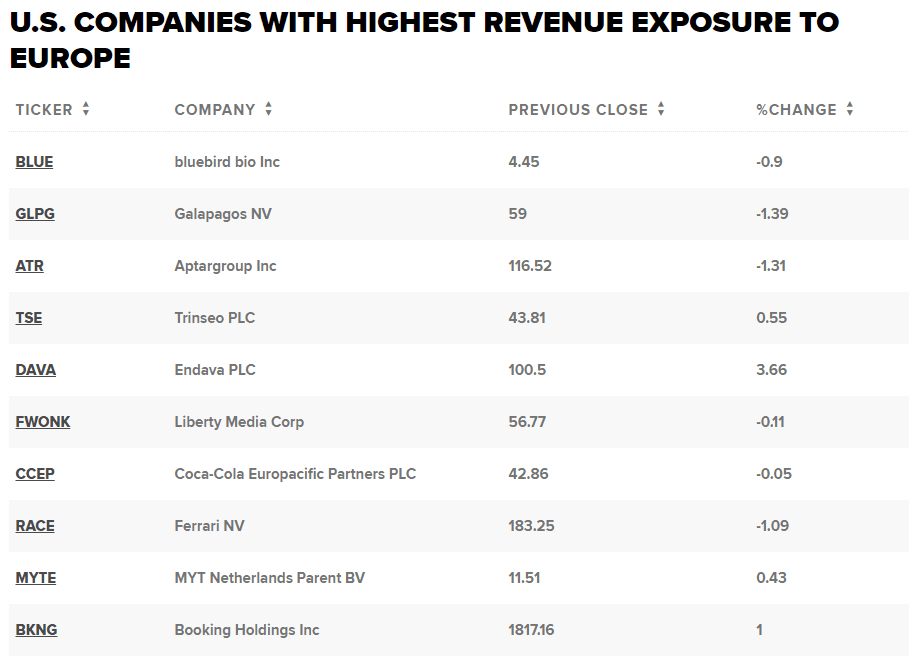Click the TSE ticker symbol
Screen dimensions: 909x657
coord(29,318)
